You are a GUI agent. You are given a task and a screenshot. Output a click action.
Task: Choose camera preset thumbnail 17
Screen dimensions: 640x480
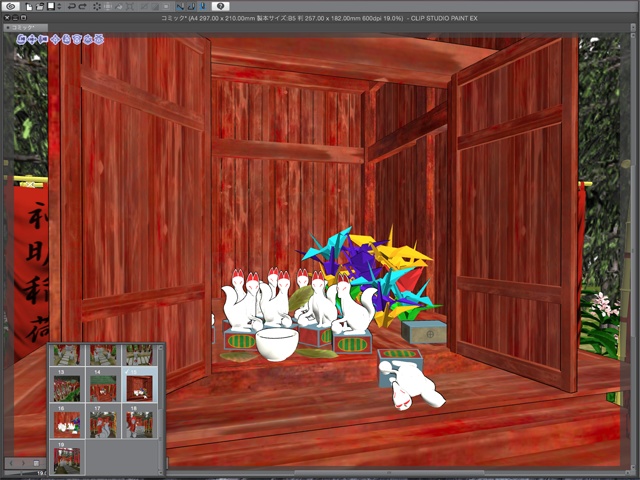[x=103, y=422]
